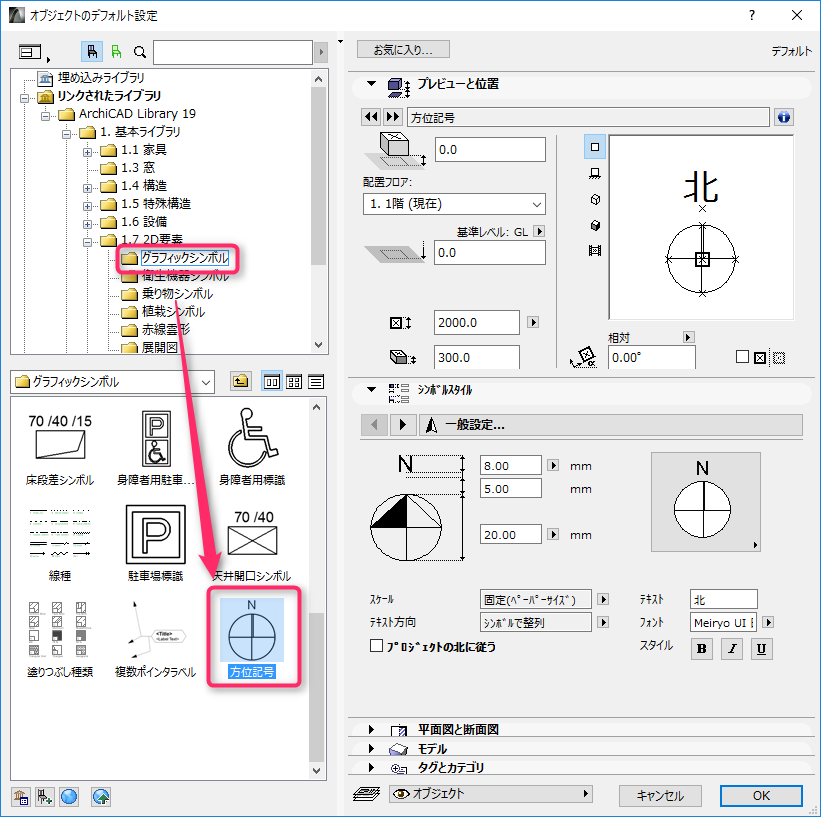Click the お気に入り button
821x817 pixels.
403,50
